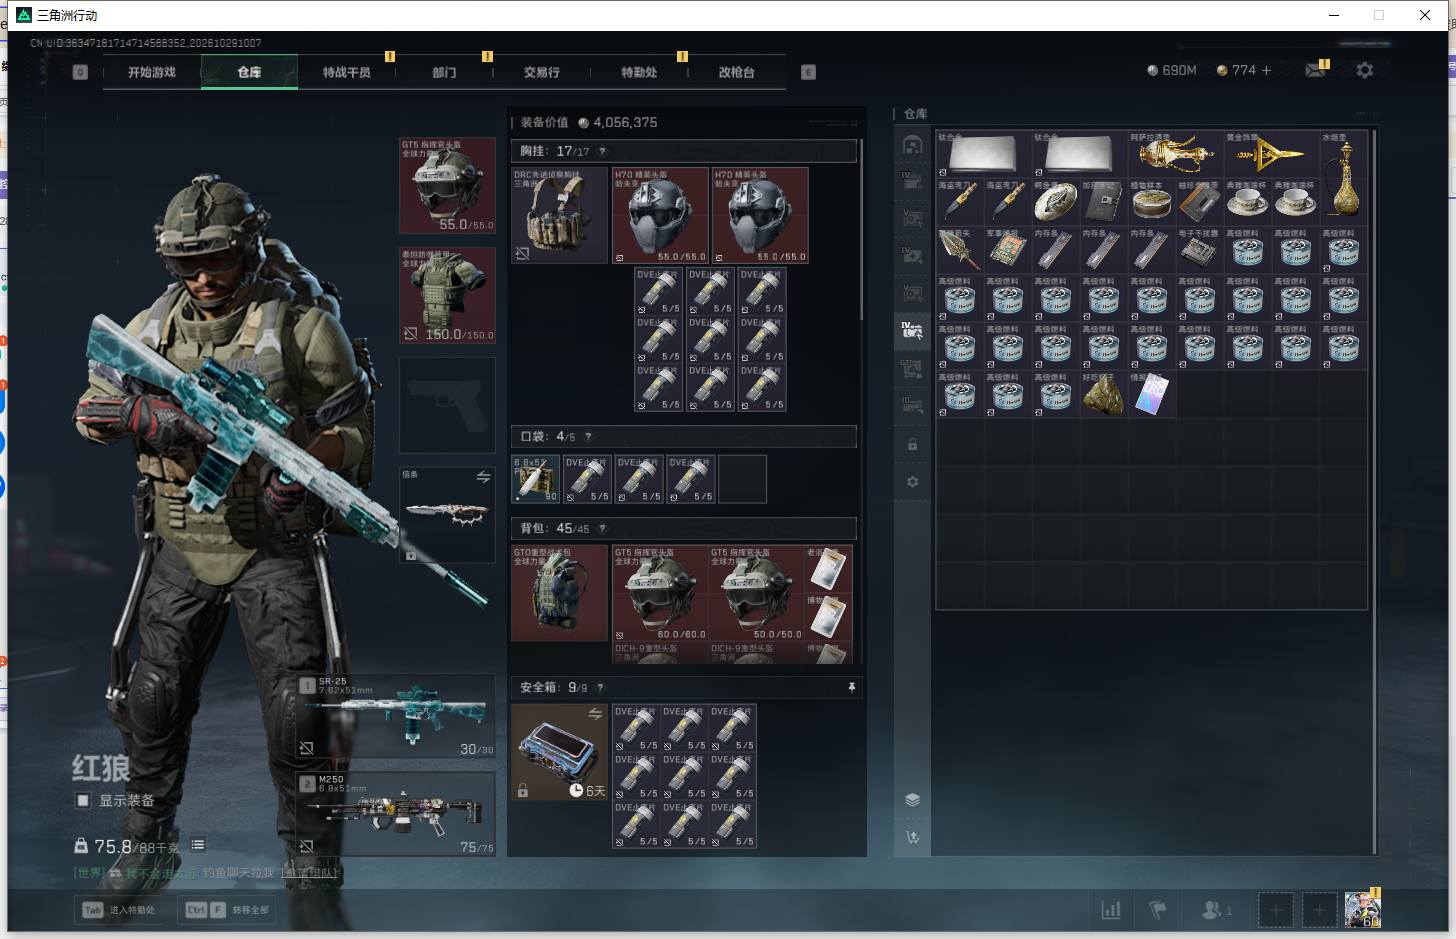The image size is (1456, 939).
Task: Open the top warehouse main storage icon
Action: coord(912,145)
